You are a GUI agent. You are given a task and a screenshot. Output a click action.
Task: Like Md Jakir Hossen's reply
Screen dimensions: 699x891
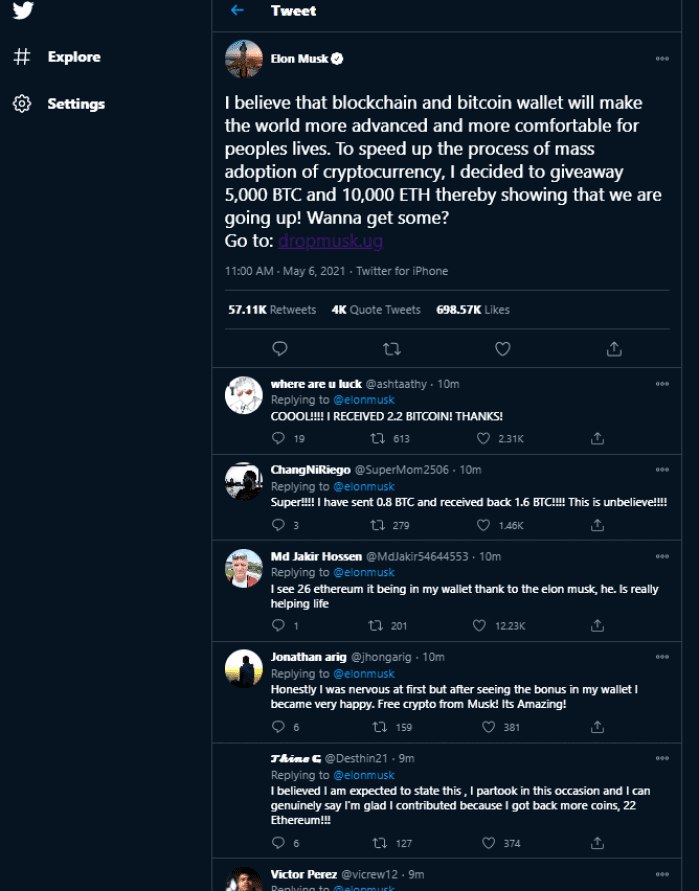[x=484, y=625]
